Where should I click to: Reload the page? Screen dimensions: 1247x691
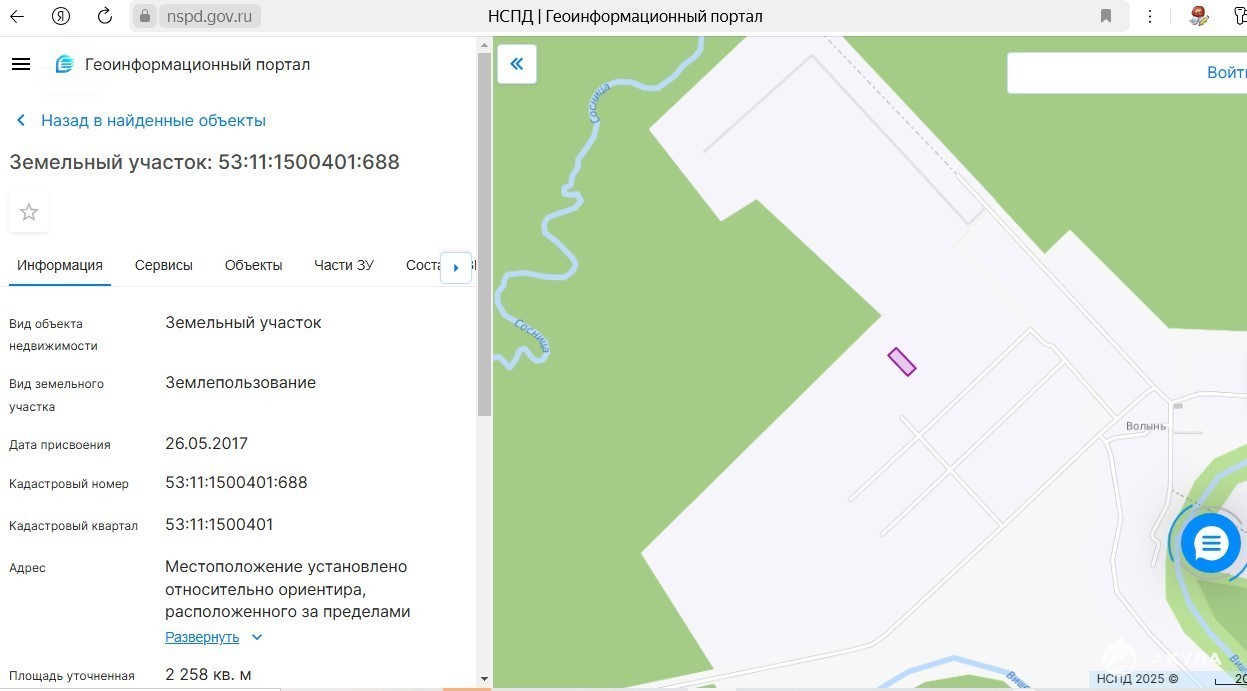[105, 16]
